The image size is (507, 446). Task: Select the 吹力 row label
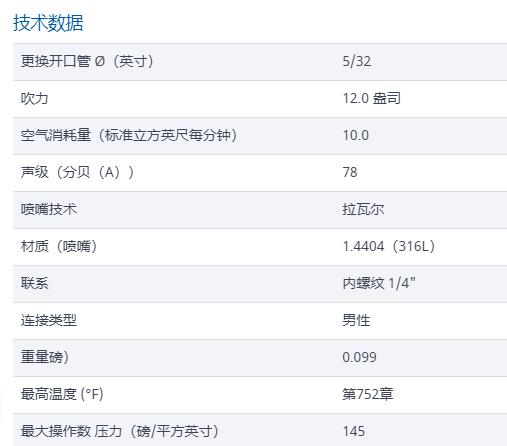[34, 98]
